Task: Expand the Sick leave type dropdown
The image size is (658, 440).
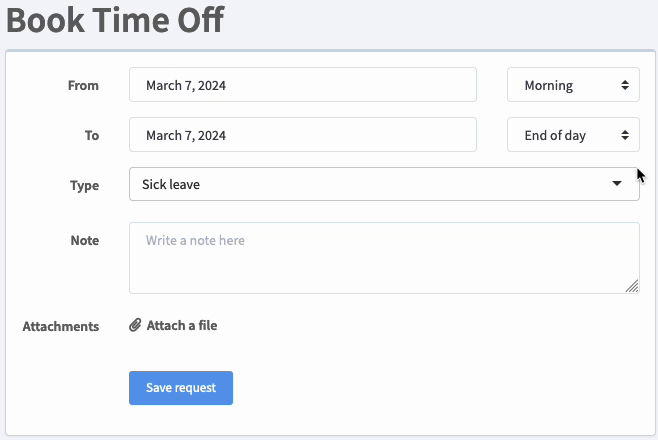Action: pos(384,184)
